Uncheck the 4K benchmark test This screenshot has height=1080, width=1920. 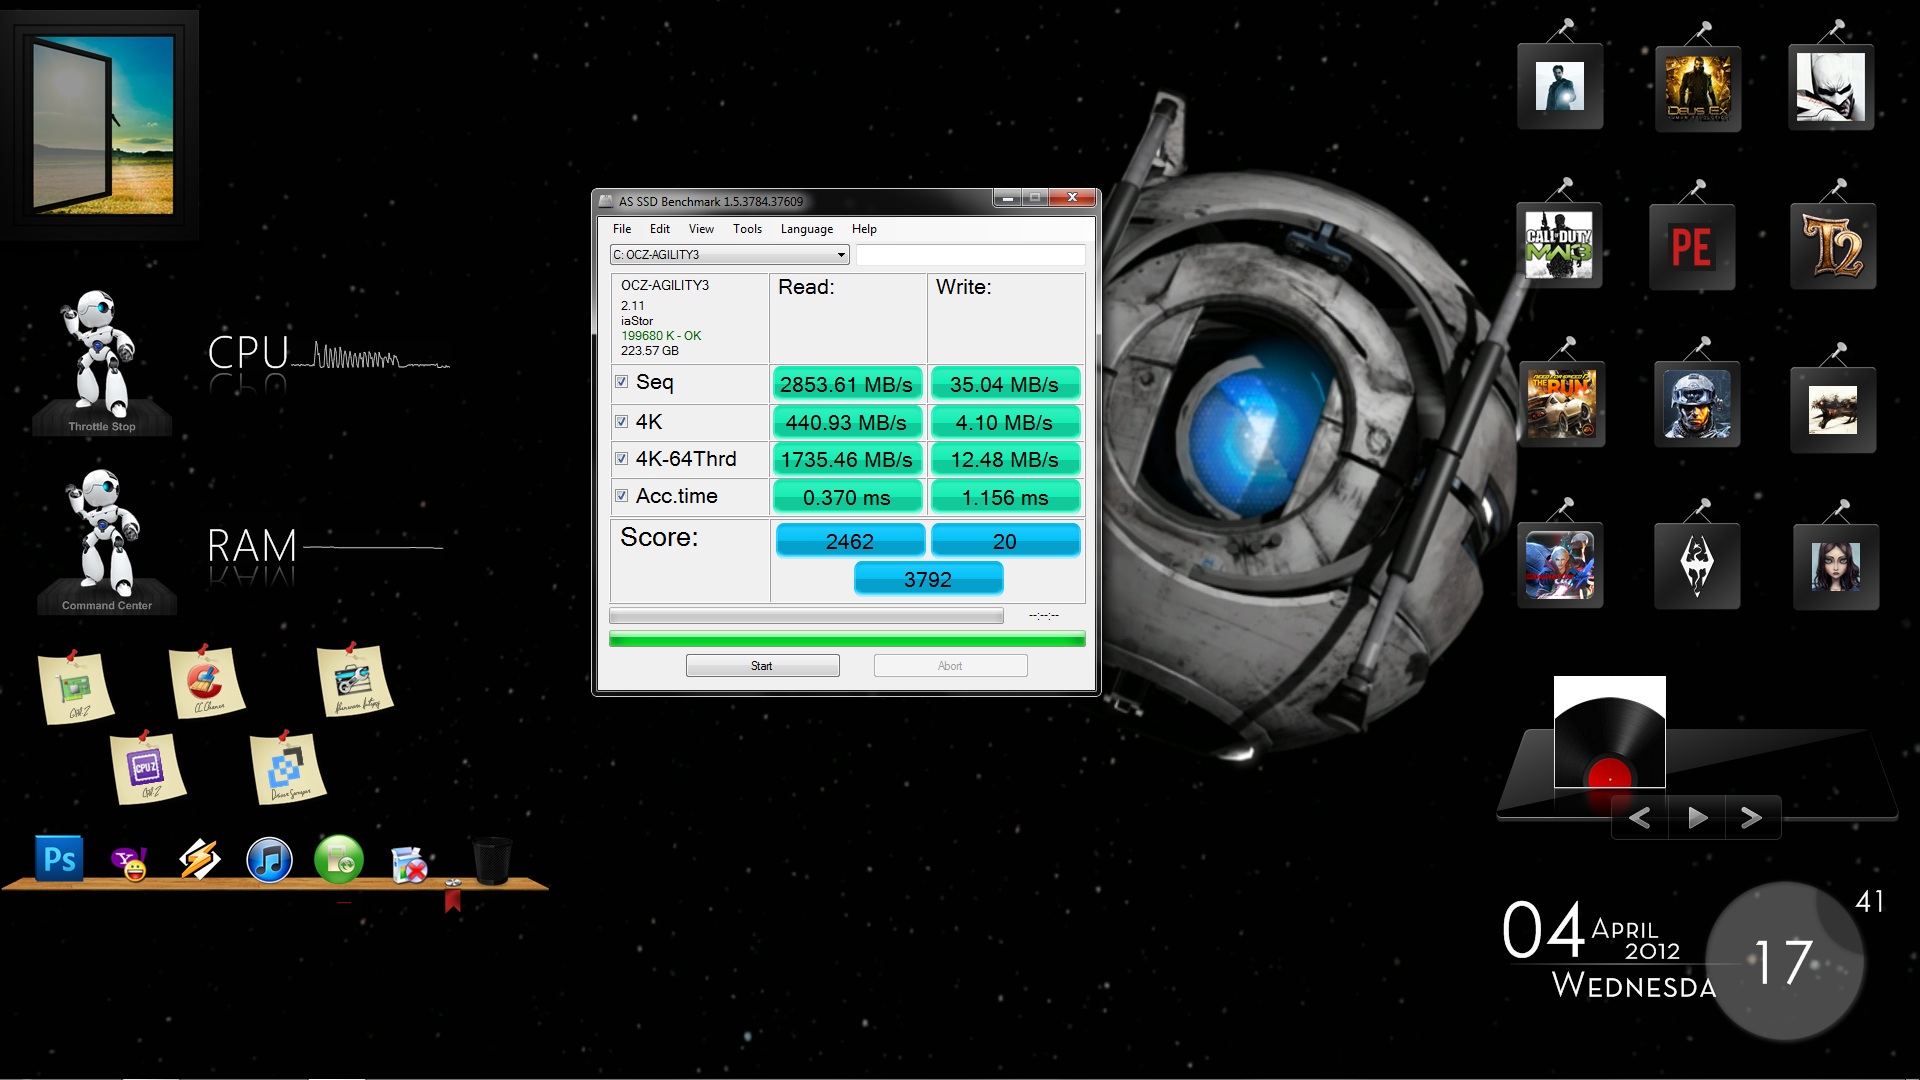pyautogui.click(x=621, y=421)
